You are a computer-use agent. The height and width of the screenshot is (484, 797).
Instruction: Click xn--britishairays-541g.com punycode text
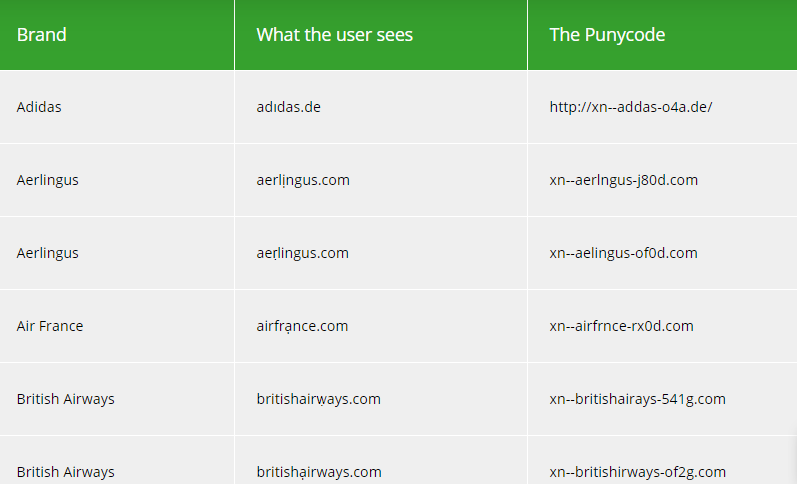click(x=637, y=399)
